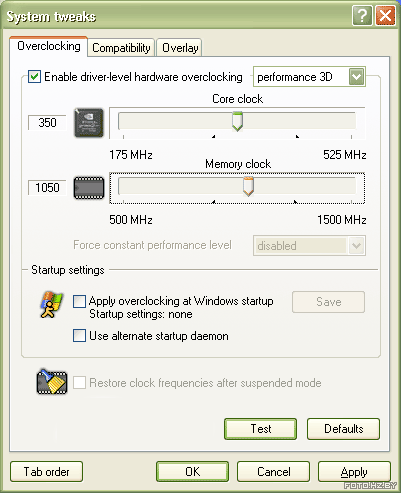Enable Apply overclocking at Windows startup

pos(79,301)
